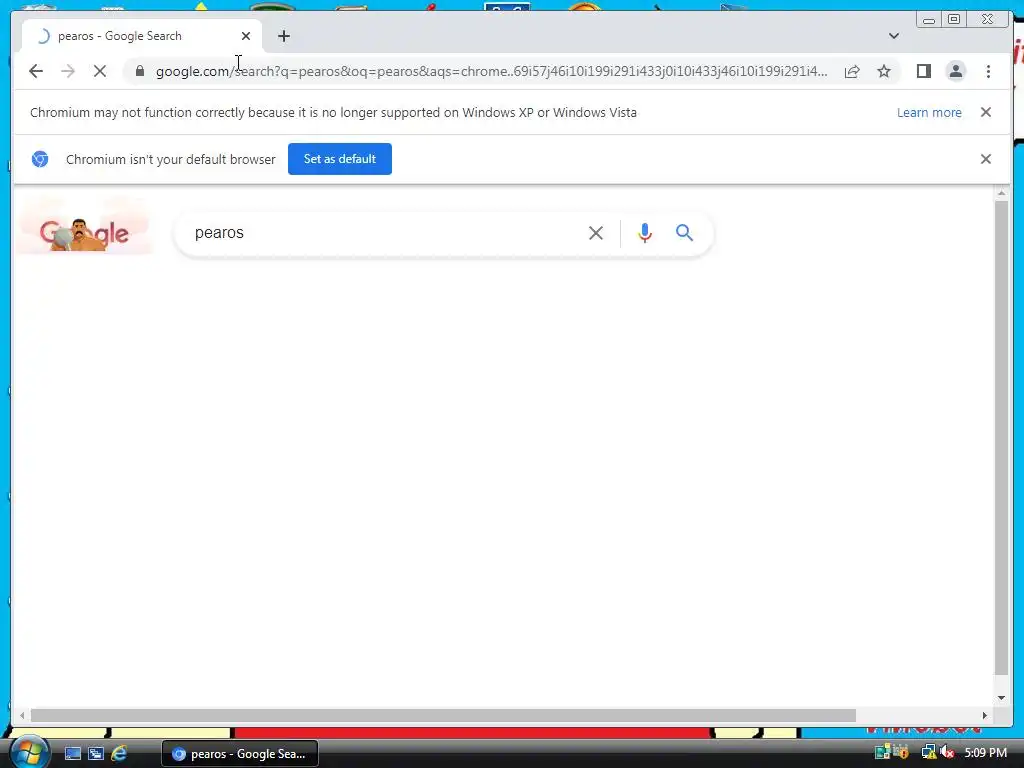1024x768 pixels.
Task: Click the 5:09 PM taskbar clock
Action: (x=985, y=753)
